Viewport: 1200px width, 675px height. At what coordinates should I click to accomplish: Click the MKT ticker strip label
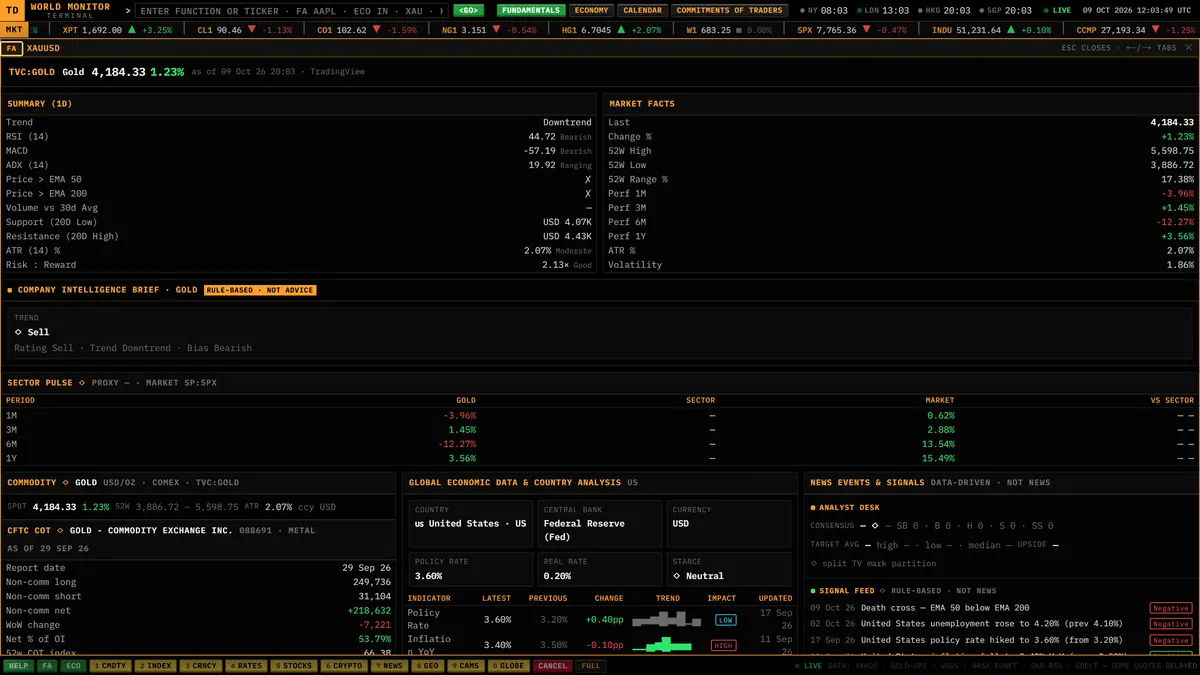(x=15, y=30)
